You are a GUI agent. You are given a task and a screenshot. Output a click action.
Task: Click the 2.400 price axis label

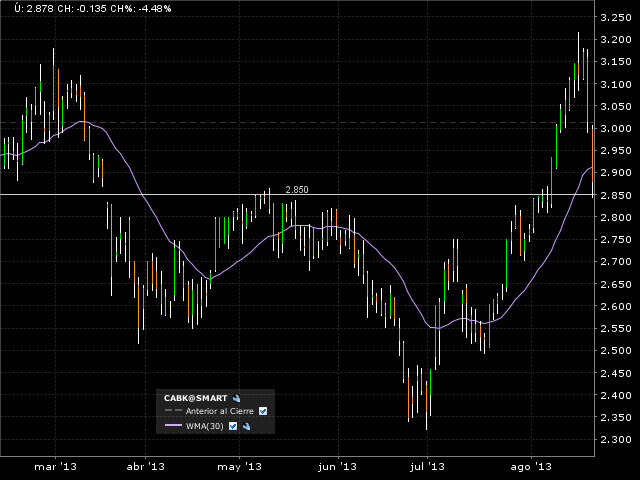click(x=616, y=395)
